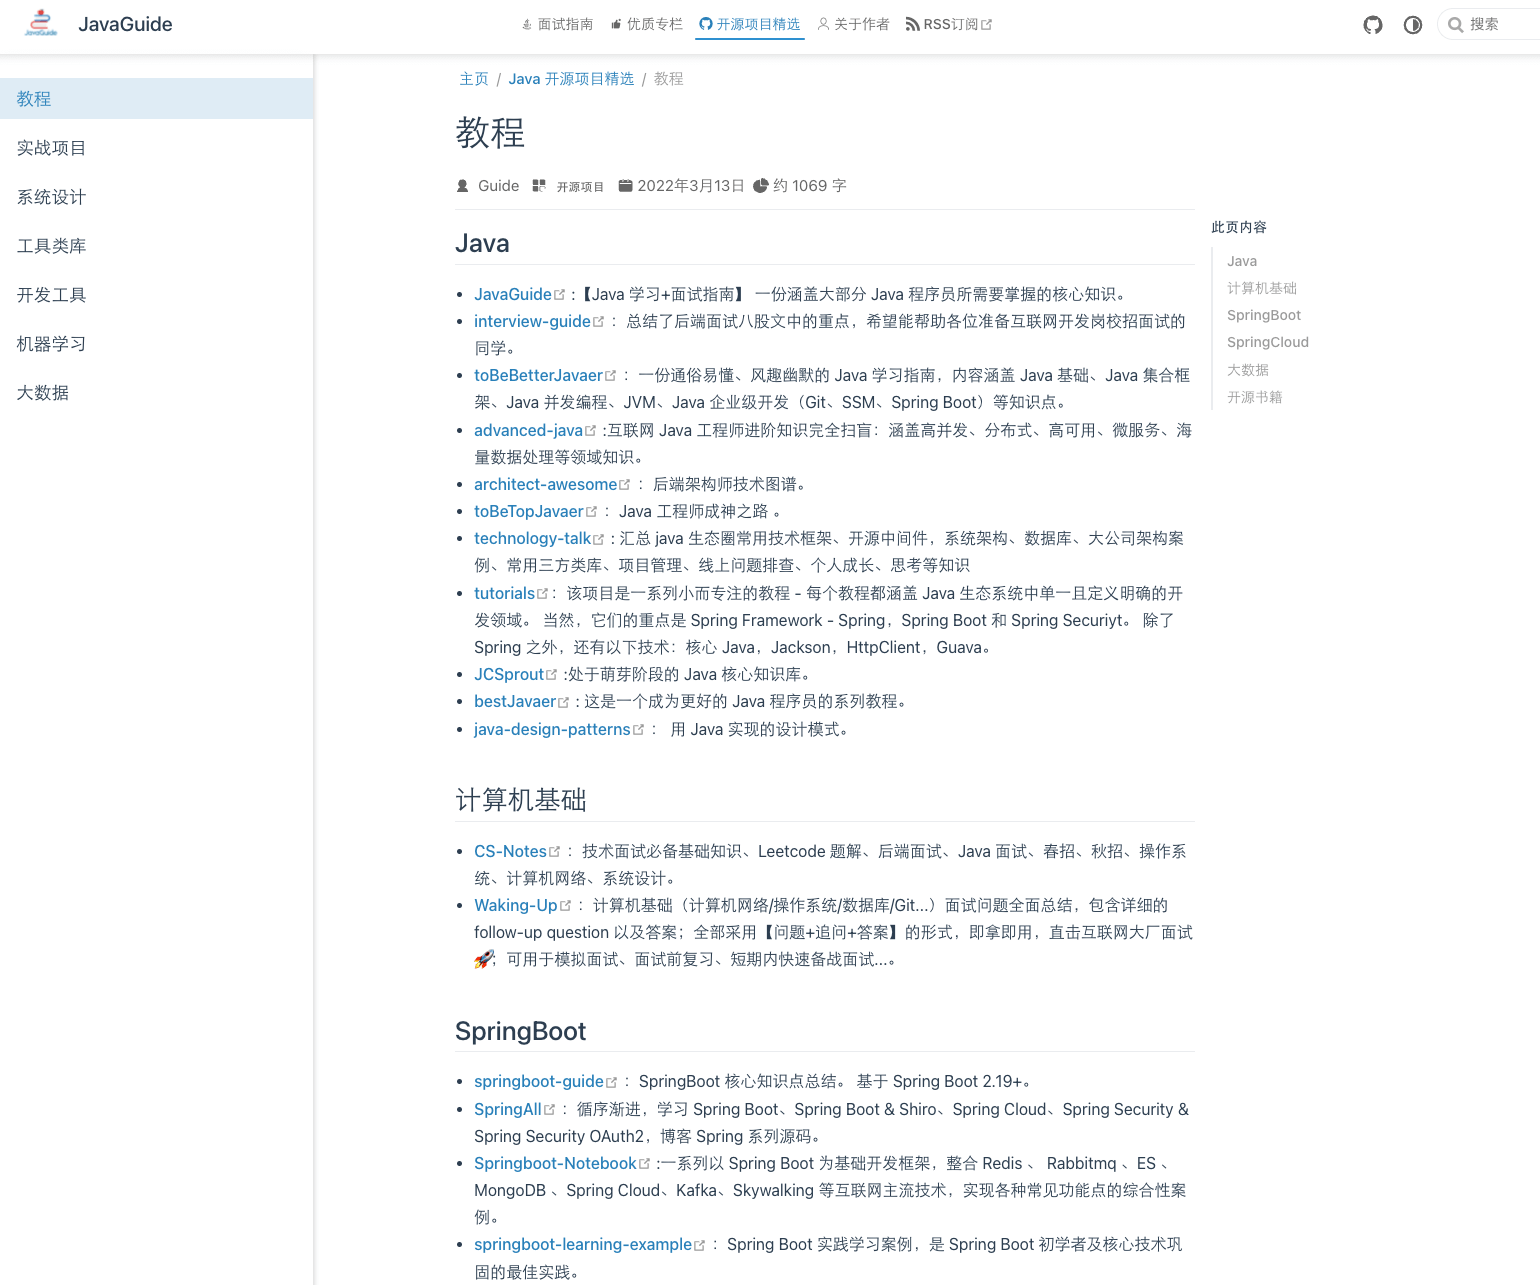Open 工具类库 in the sidebar

[156, 246]
